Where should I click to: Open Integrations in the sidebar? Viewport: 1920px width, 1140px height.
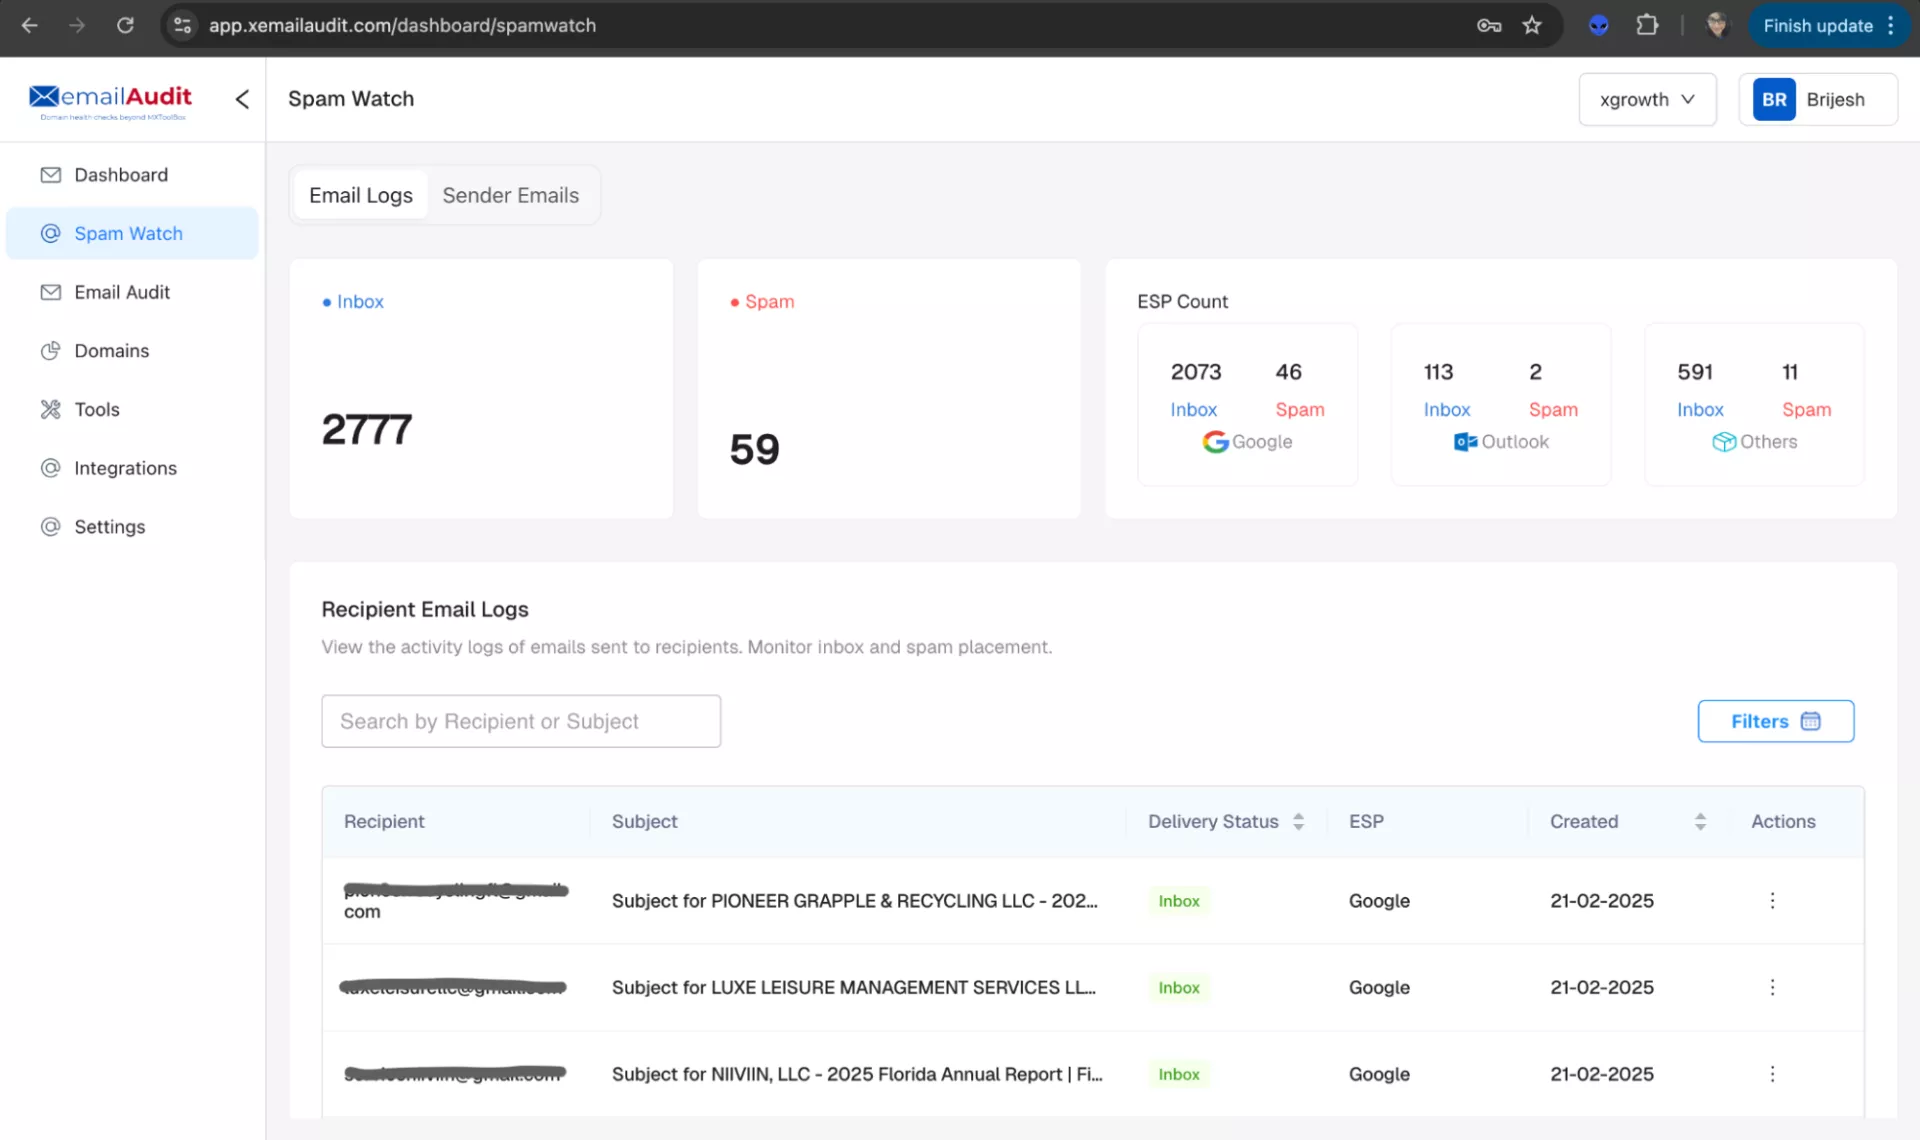point(125,468)
